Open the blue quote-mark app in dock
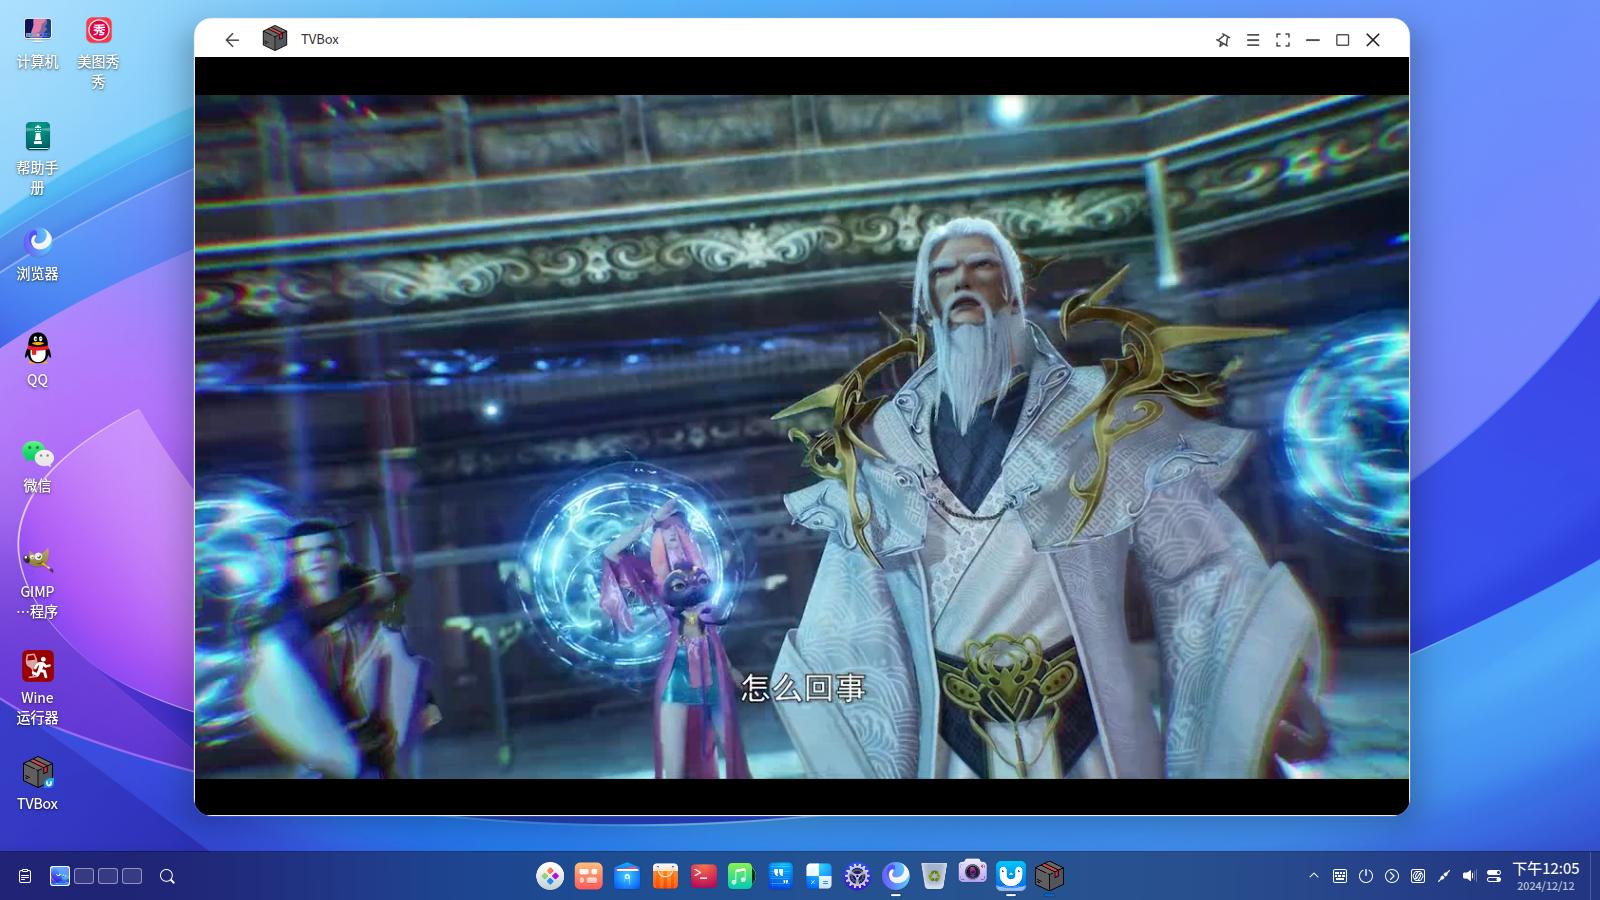 [x=780, y=876]
